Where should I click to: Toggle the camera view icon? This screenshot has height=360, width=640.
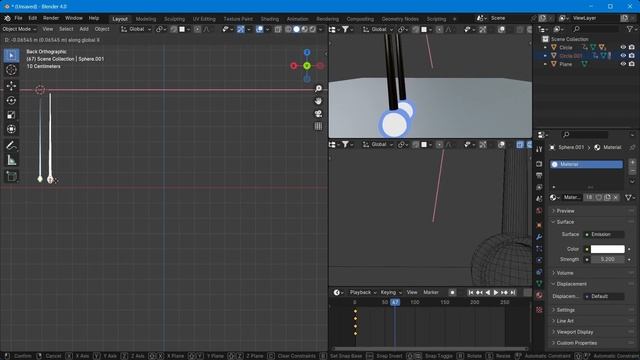click(318, 113)
